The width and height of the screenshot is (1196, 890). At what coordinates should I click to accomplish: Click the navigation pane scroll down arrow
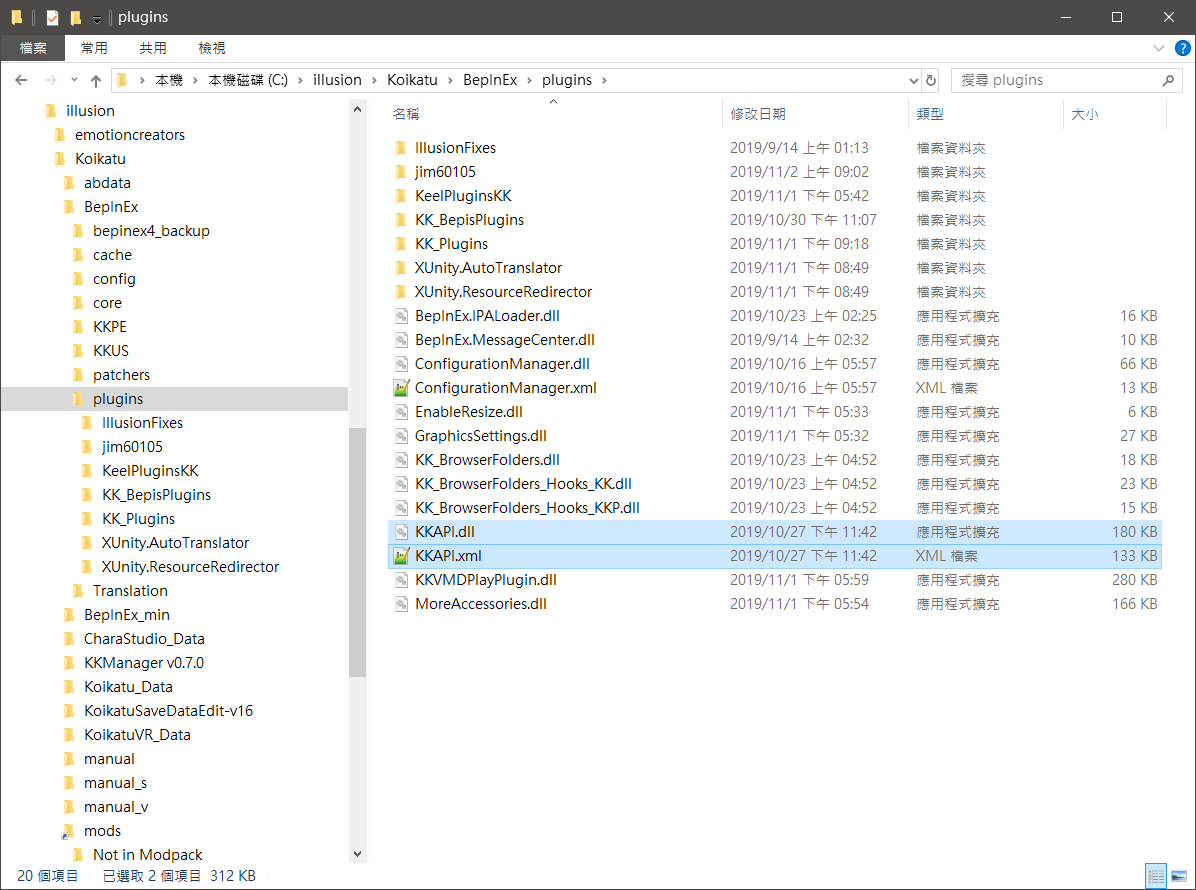tap(357, 854)
